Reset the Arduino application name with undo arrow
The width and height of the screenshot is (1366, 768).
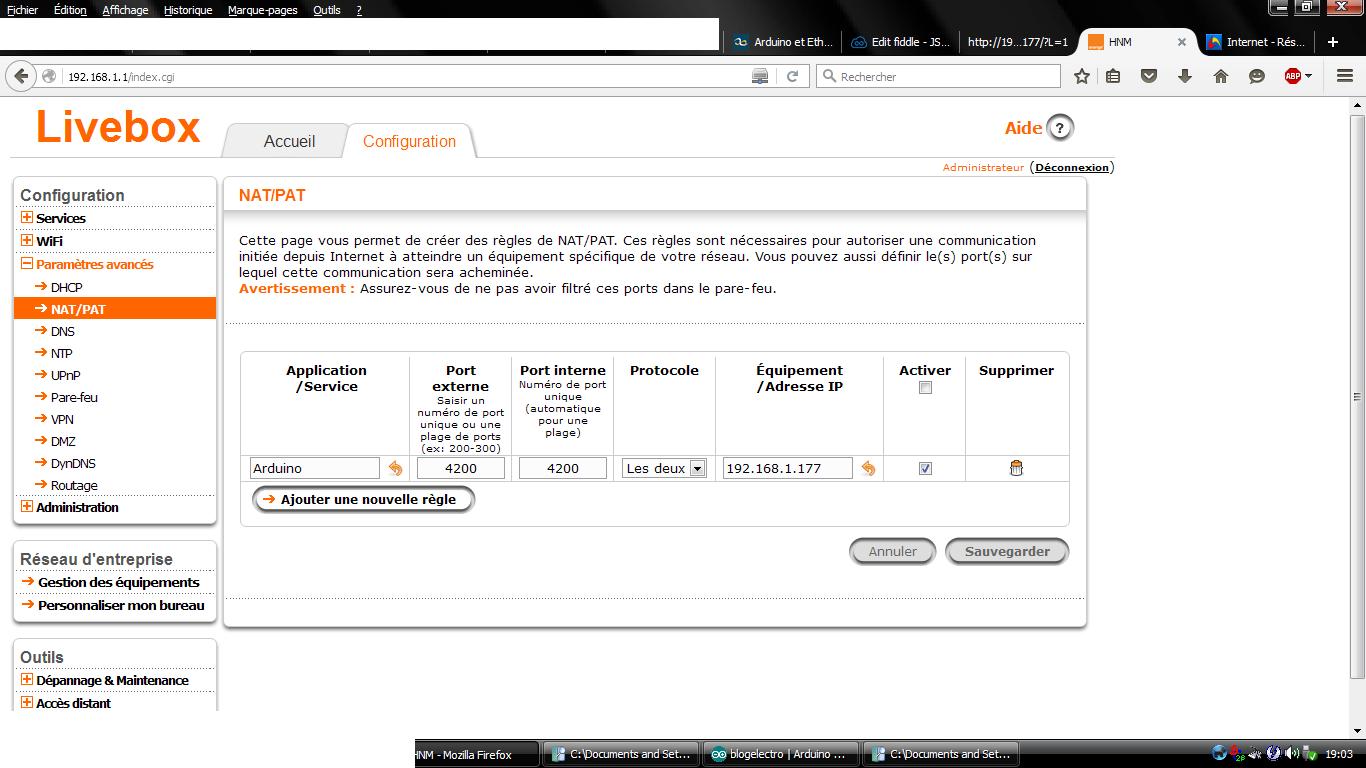pyautogui.click(x=395, y=468)
